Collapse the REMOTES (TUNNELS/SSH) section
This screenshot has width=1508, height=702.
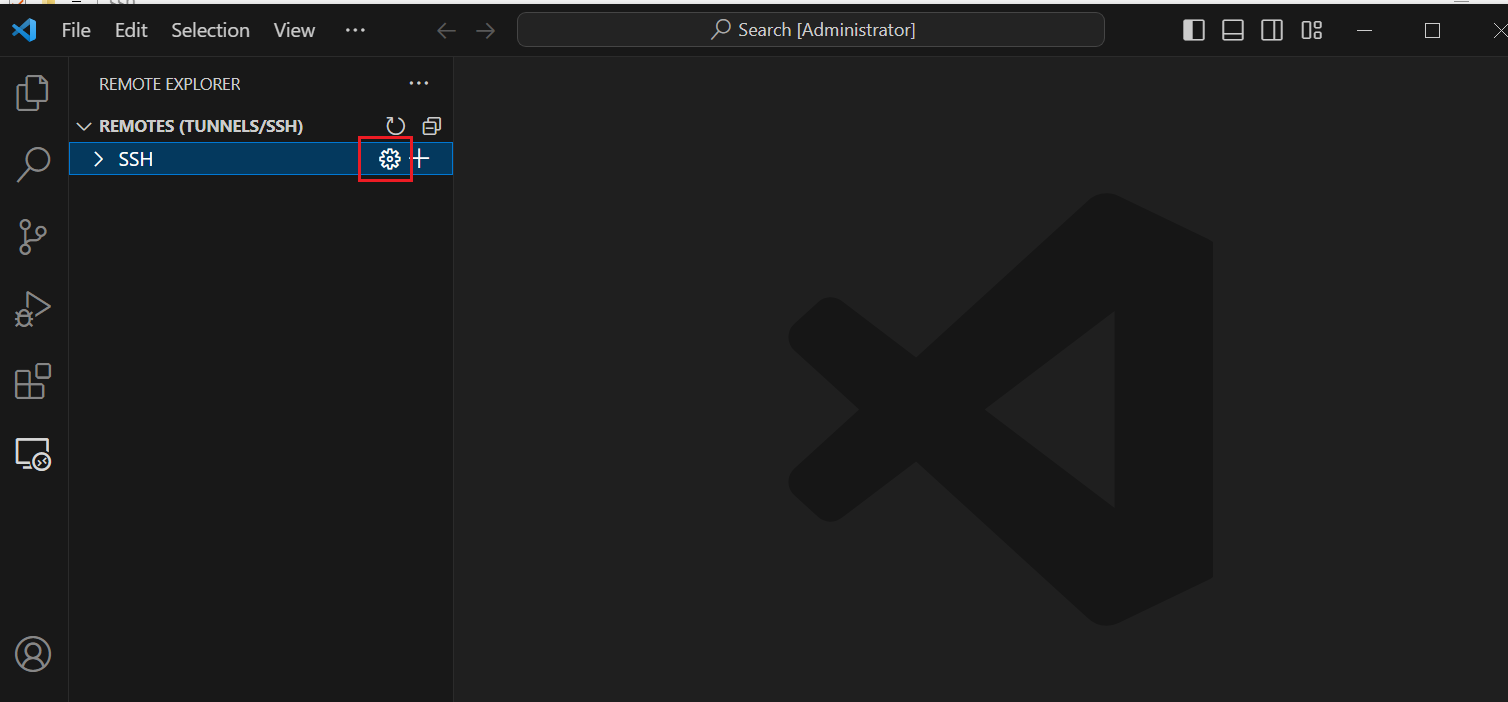(x=84, y=126)
